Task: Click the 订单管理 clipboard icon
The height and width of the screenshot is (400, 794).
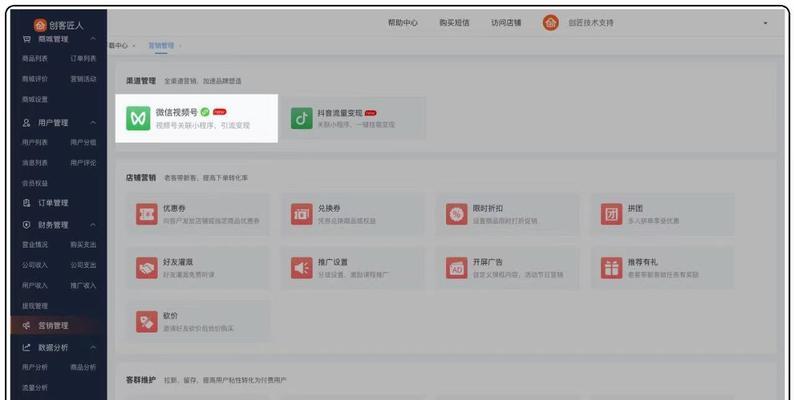Action: click(27, 203)
